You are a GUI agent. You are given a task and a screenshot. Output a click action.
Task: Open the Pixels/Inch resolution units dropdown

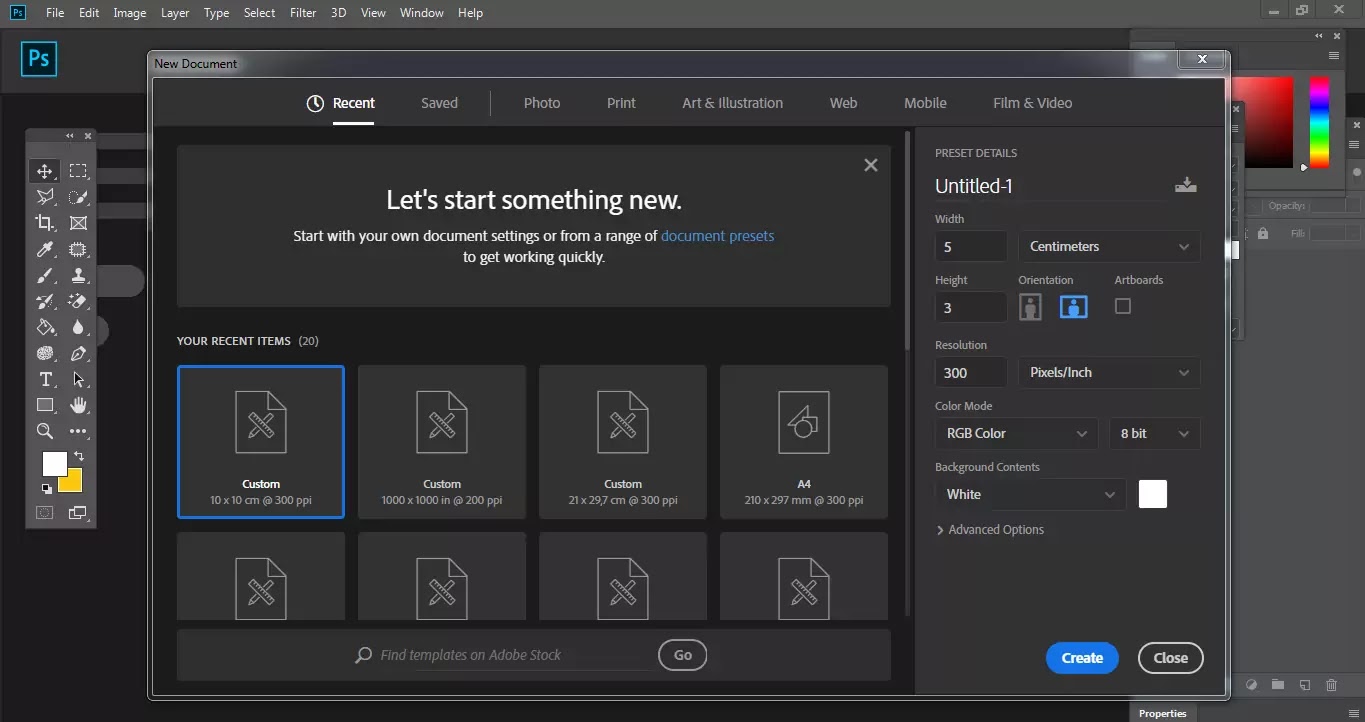click(1109, 372)
